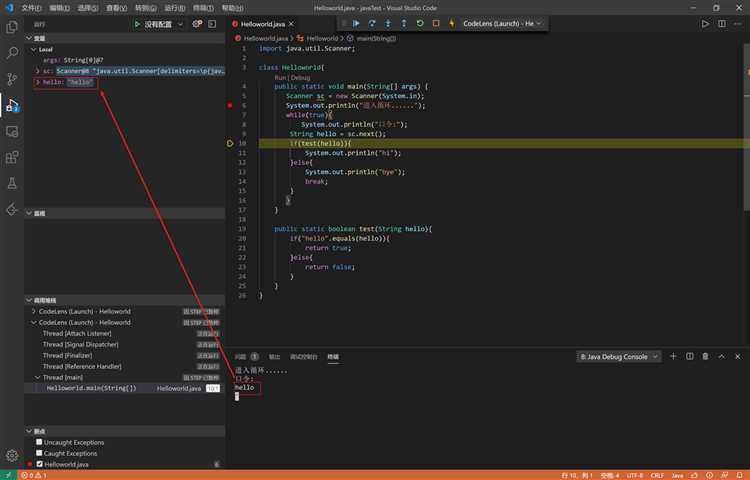Click feedback icon in status bar

pos(725,475)
